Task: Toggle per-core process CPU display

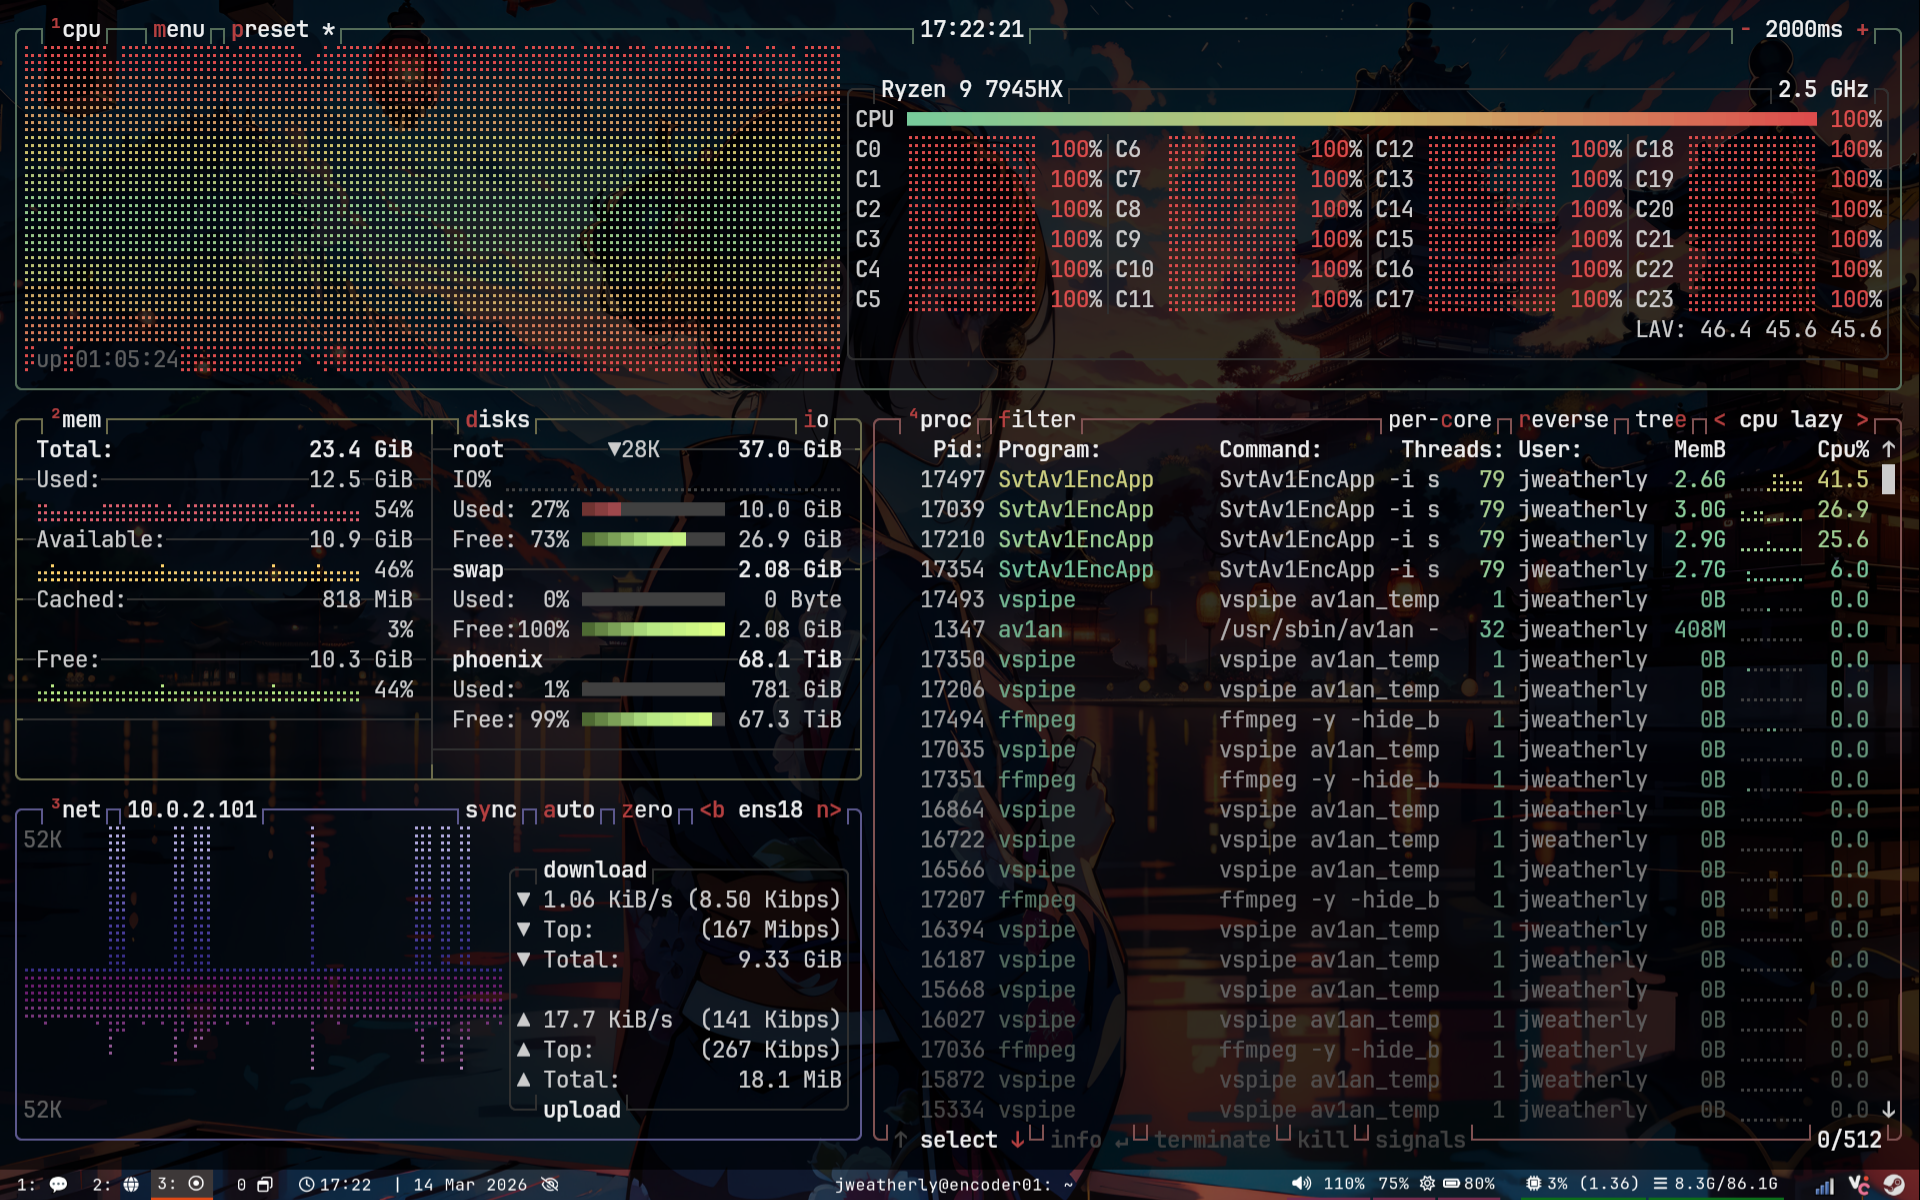Action: (x=1439, y=420)
